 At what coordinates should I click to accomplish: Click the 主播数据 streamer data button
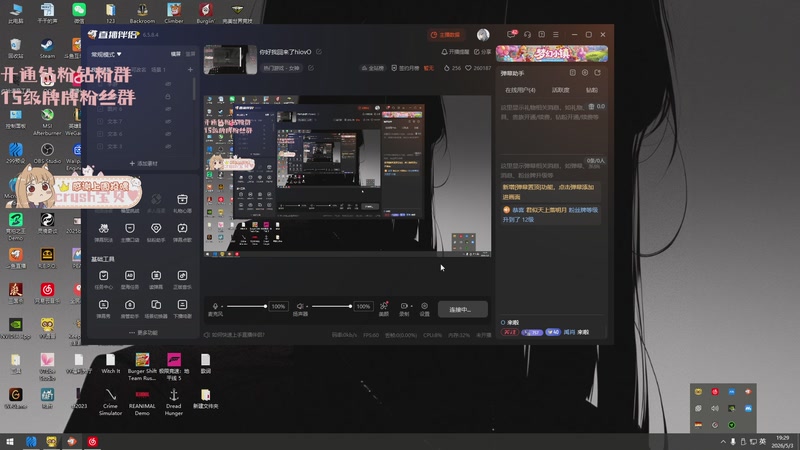tap(445, 35)
